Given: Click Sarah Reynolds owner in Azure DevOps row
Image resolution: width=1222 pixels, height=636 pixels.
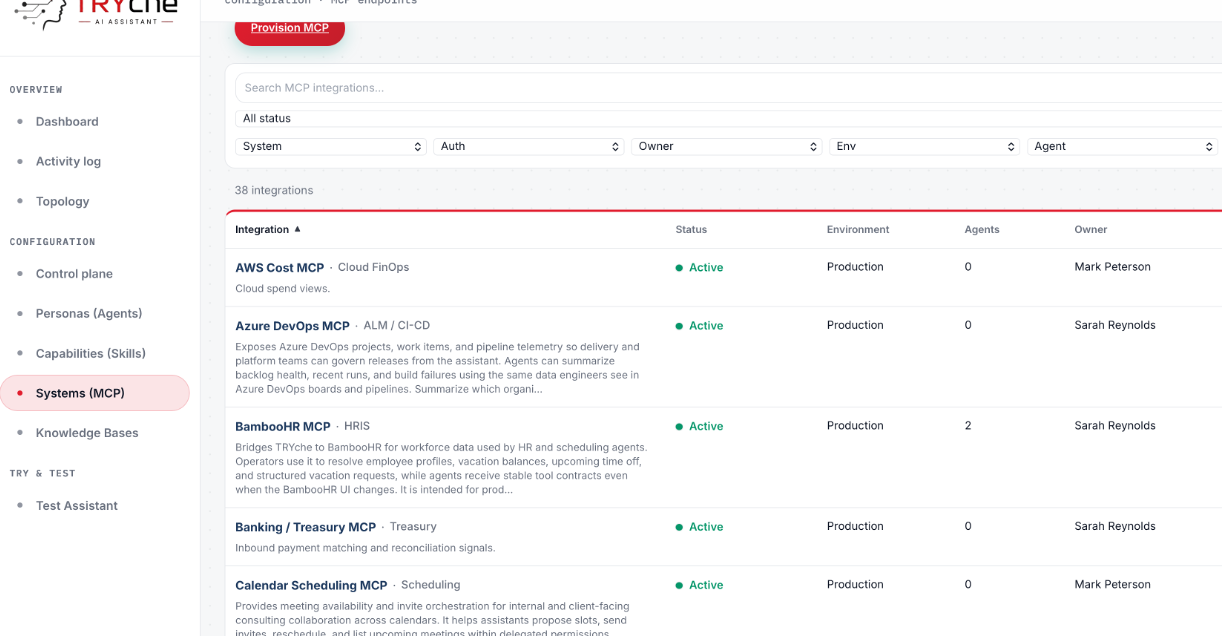Looking at the screenshot, I should (1115, 325).
